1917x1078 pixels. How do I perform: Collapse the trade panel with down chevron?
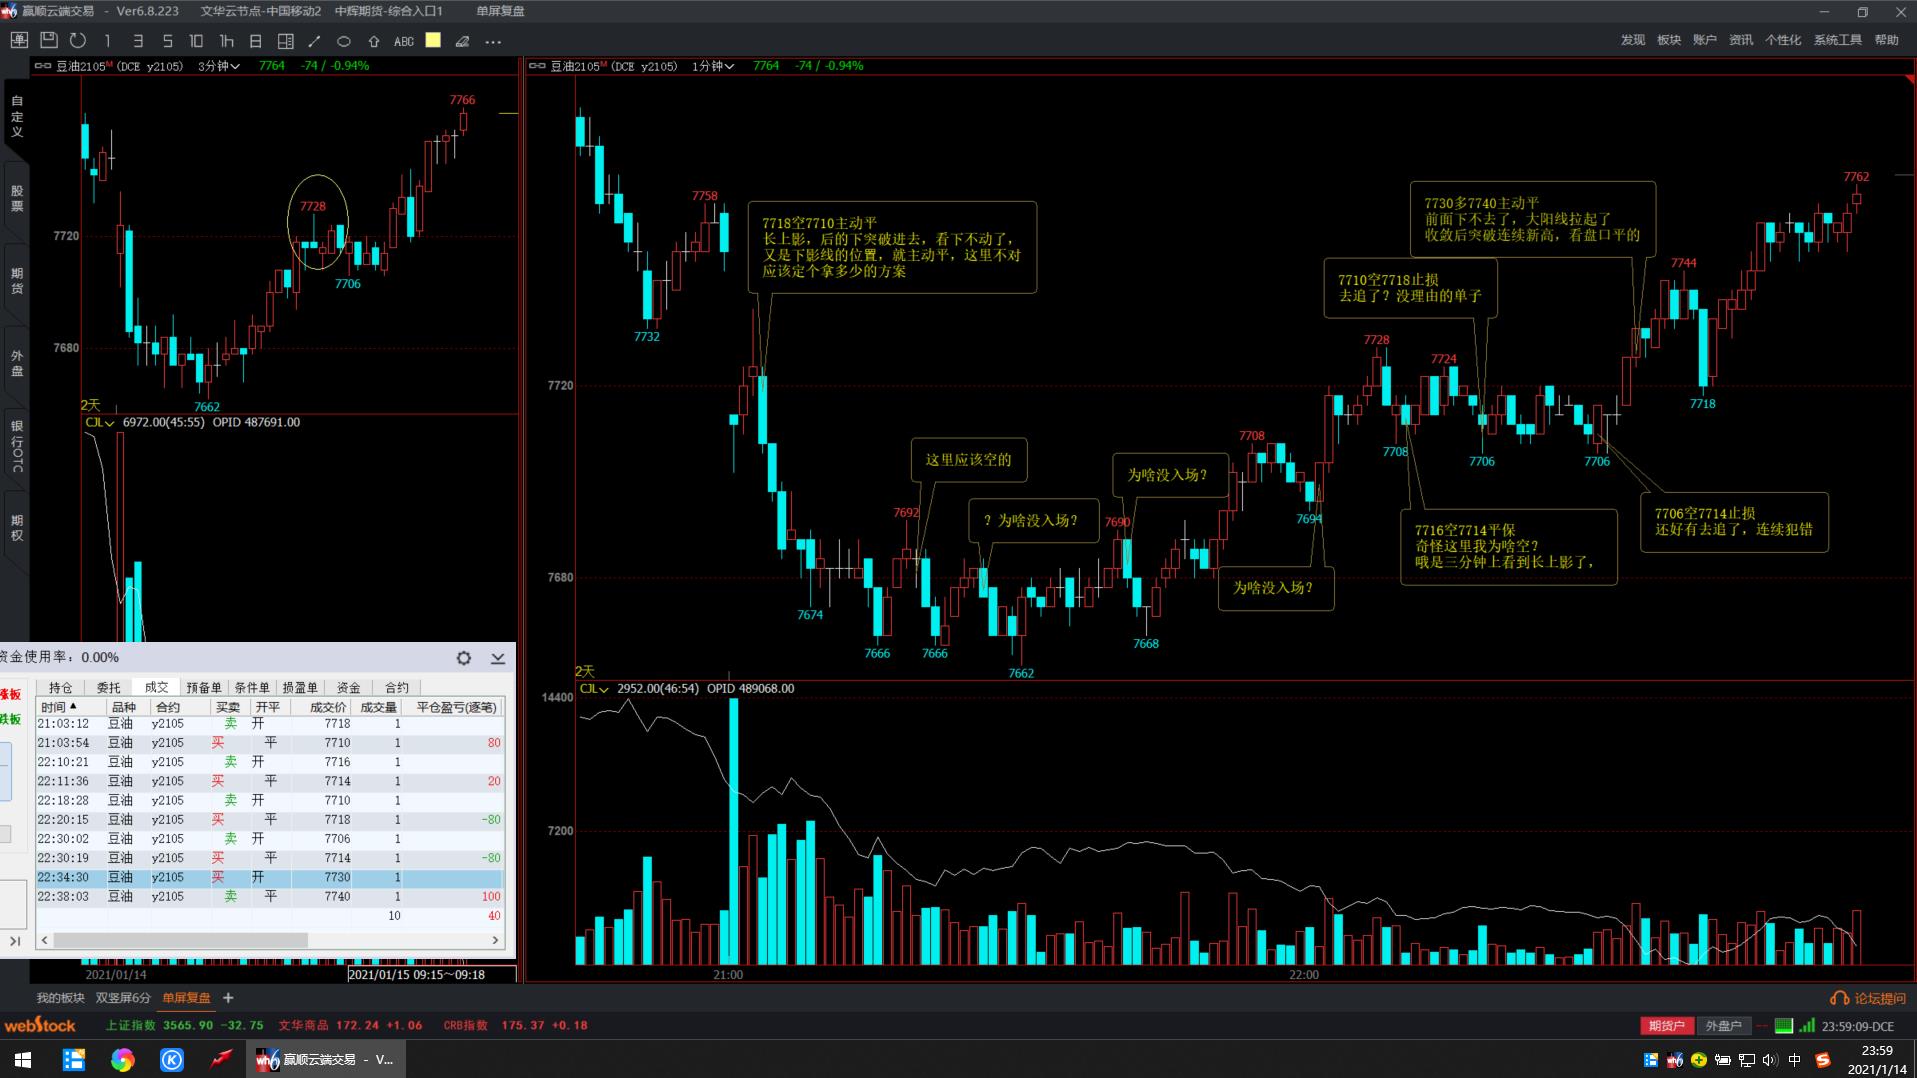(x=498, y=657)
